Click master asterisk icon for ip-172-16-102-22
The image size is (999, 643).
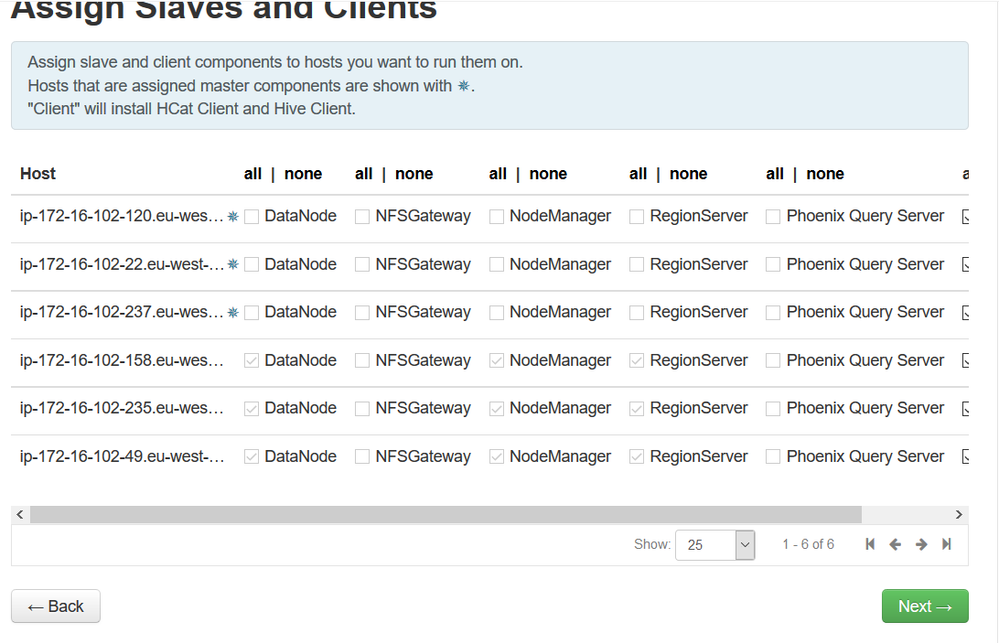pyautogui.click(x=233, y=265)
